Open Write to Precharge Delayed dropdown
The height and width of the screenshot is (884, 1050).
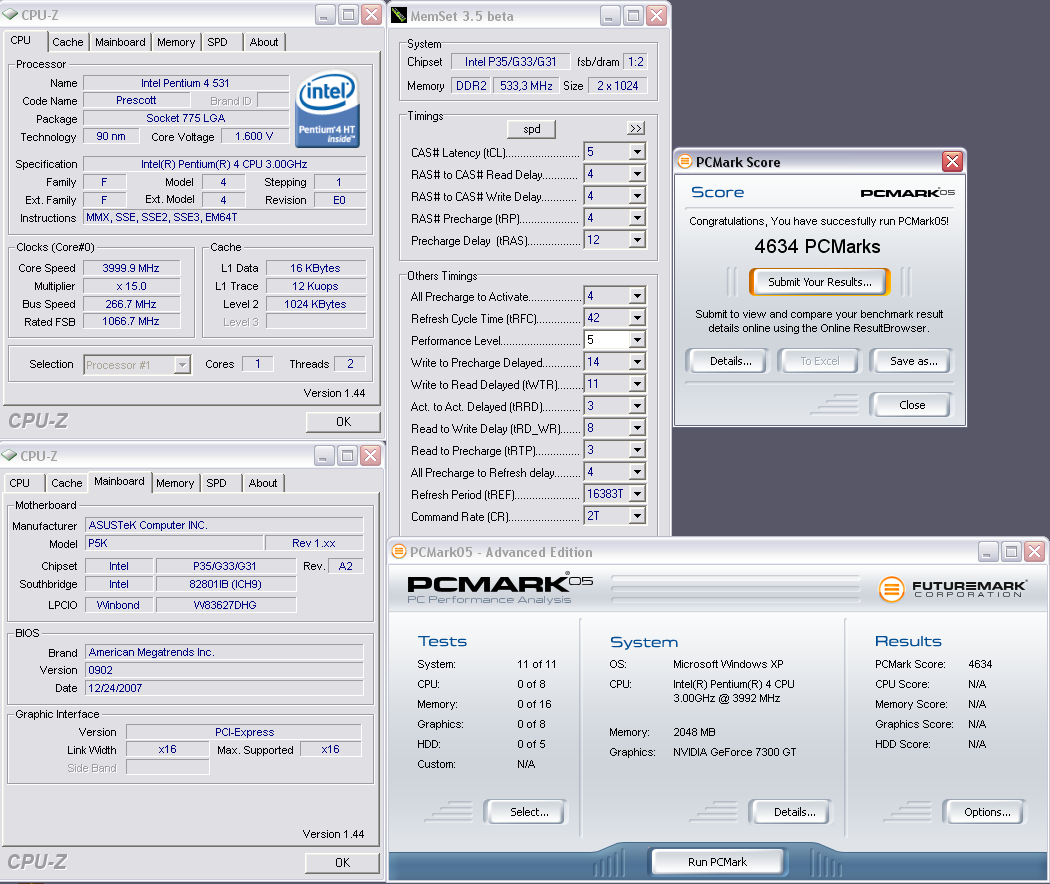[637, 362]
